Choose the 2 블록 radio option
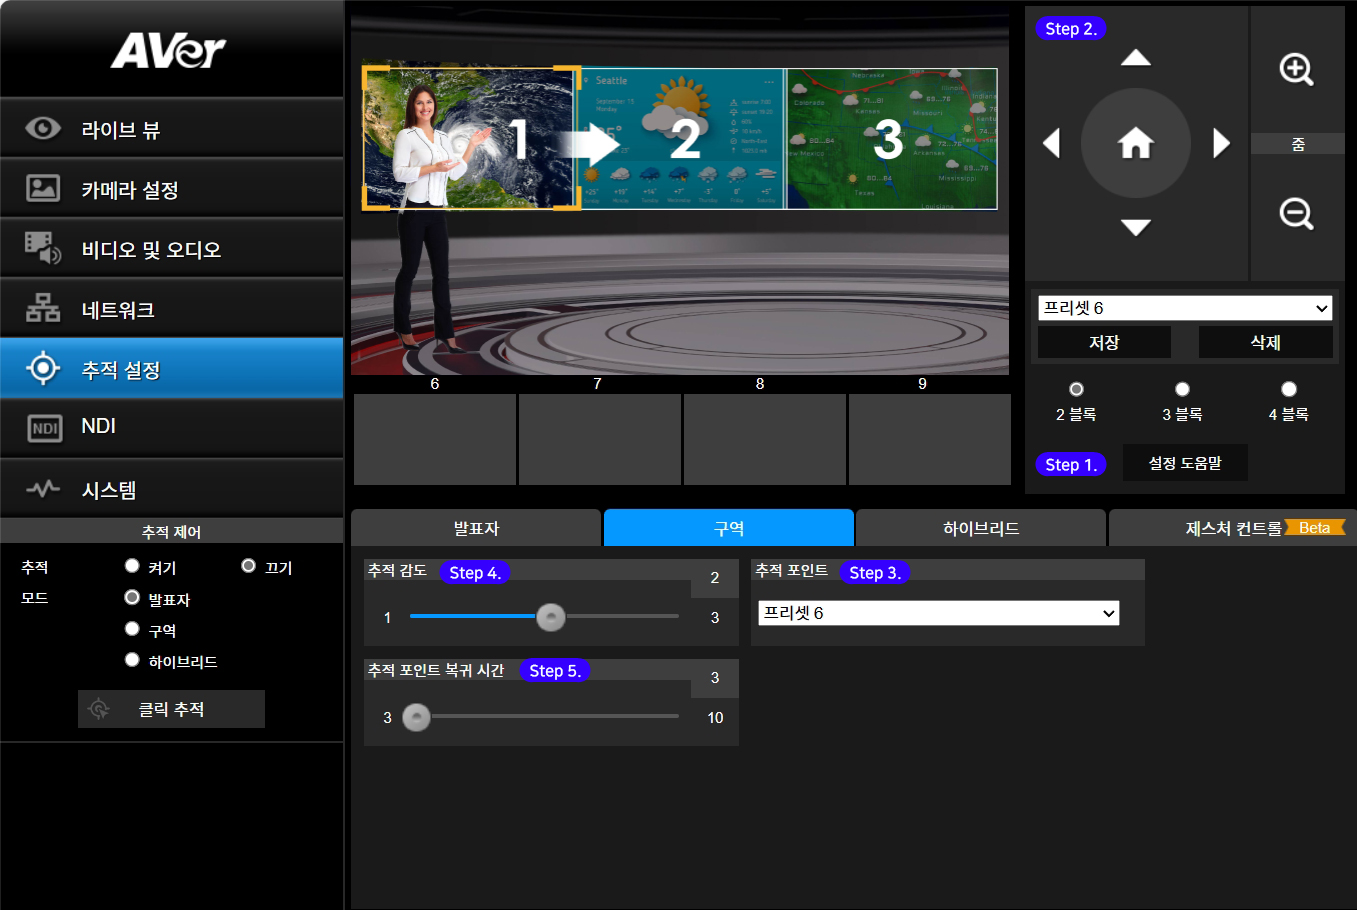Image resolution: width=1357 pixels, height=910 pixels. coord(1076,389)
